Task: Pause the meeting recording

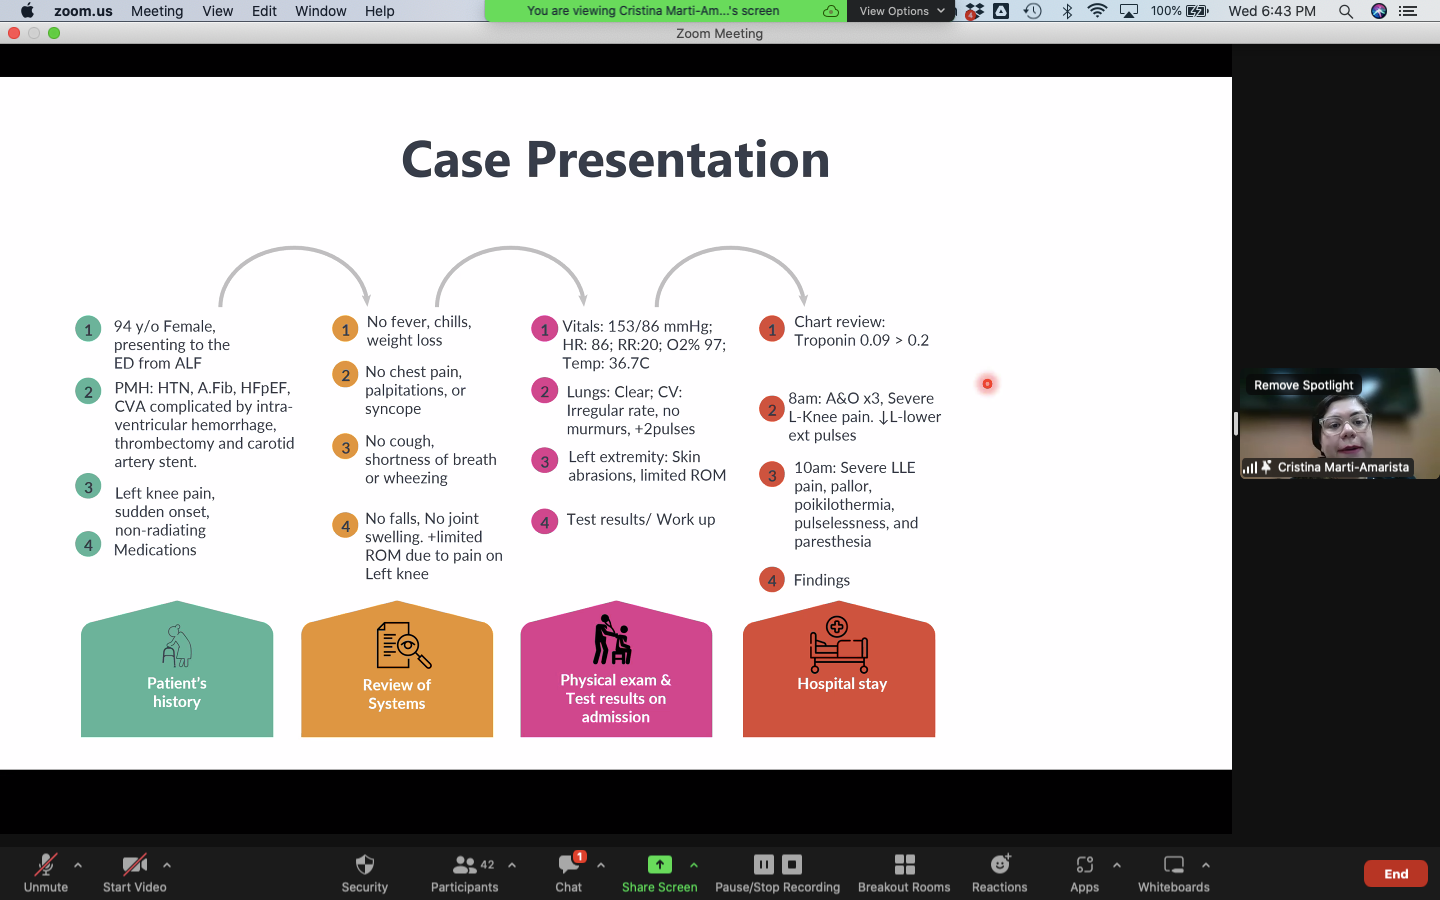Action: pos(764,864)
